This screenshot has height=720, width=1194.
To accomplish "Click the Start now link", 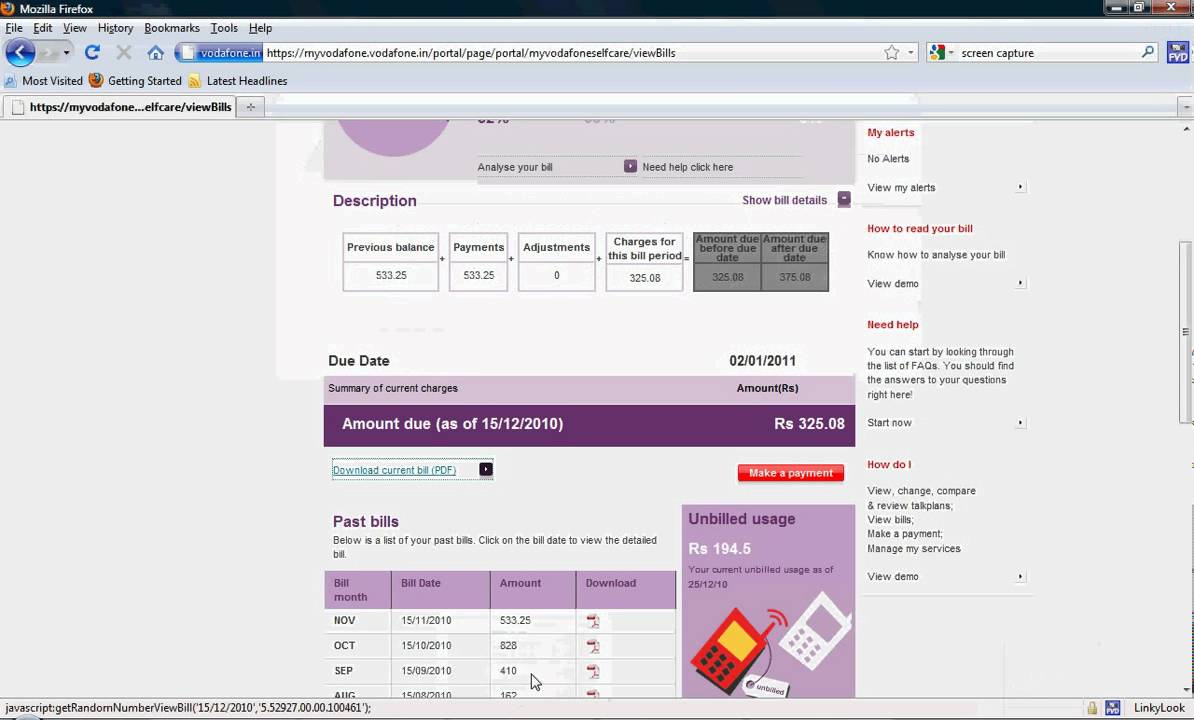I will [x=889, y=422].
